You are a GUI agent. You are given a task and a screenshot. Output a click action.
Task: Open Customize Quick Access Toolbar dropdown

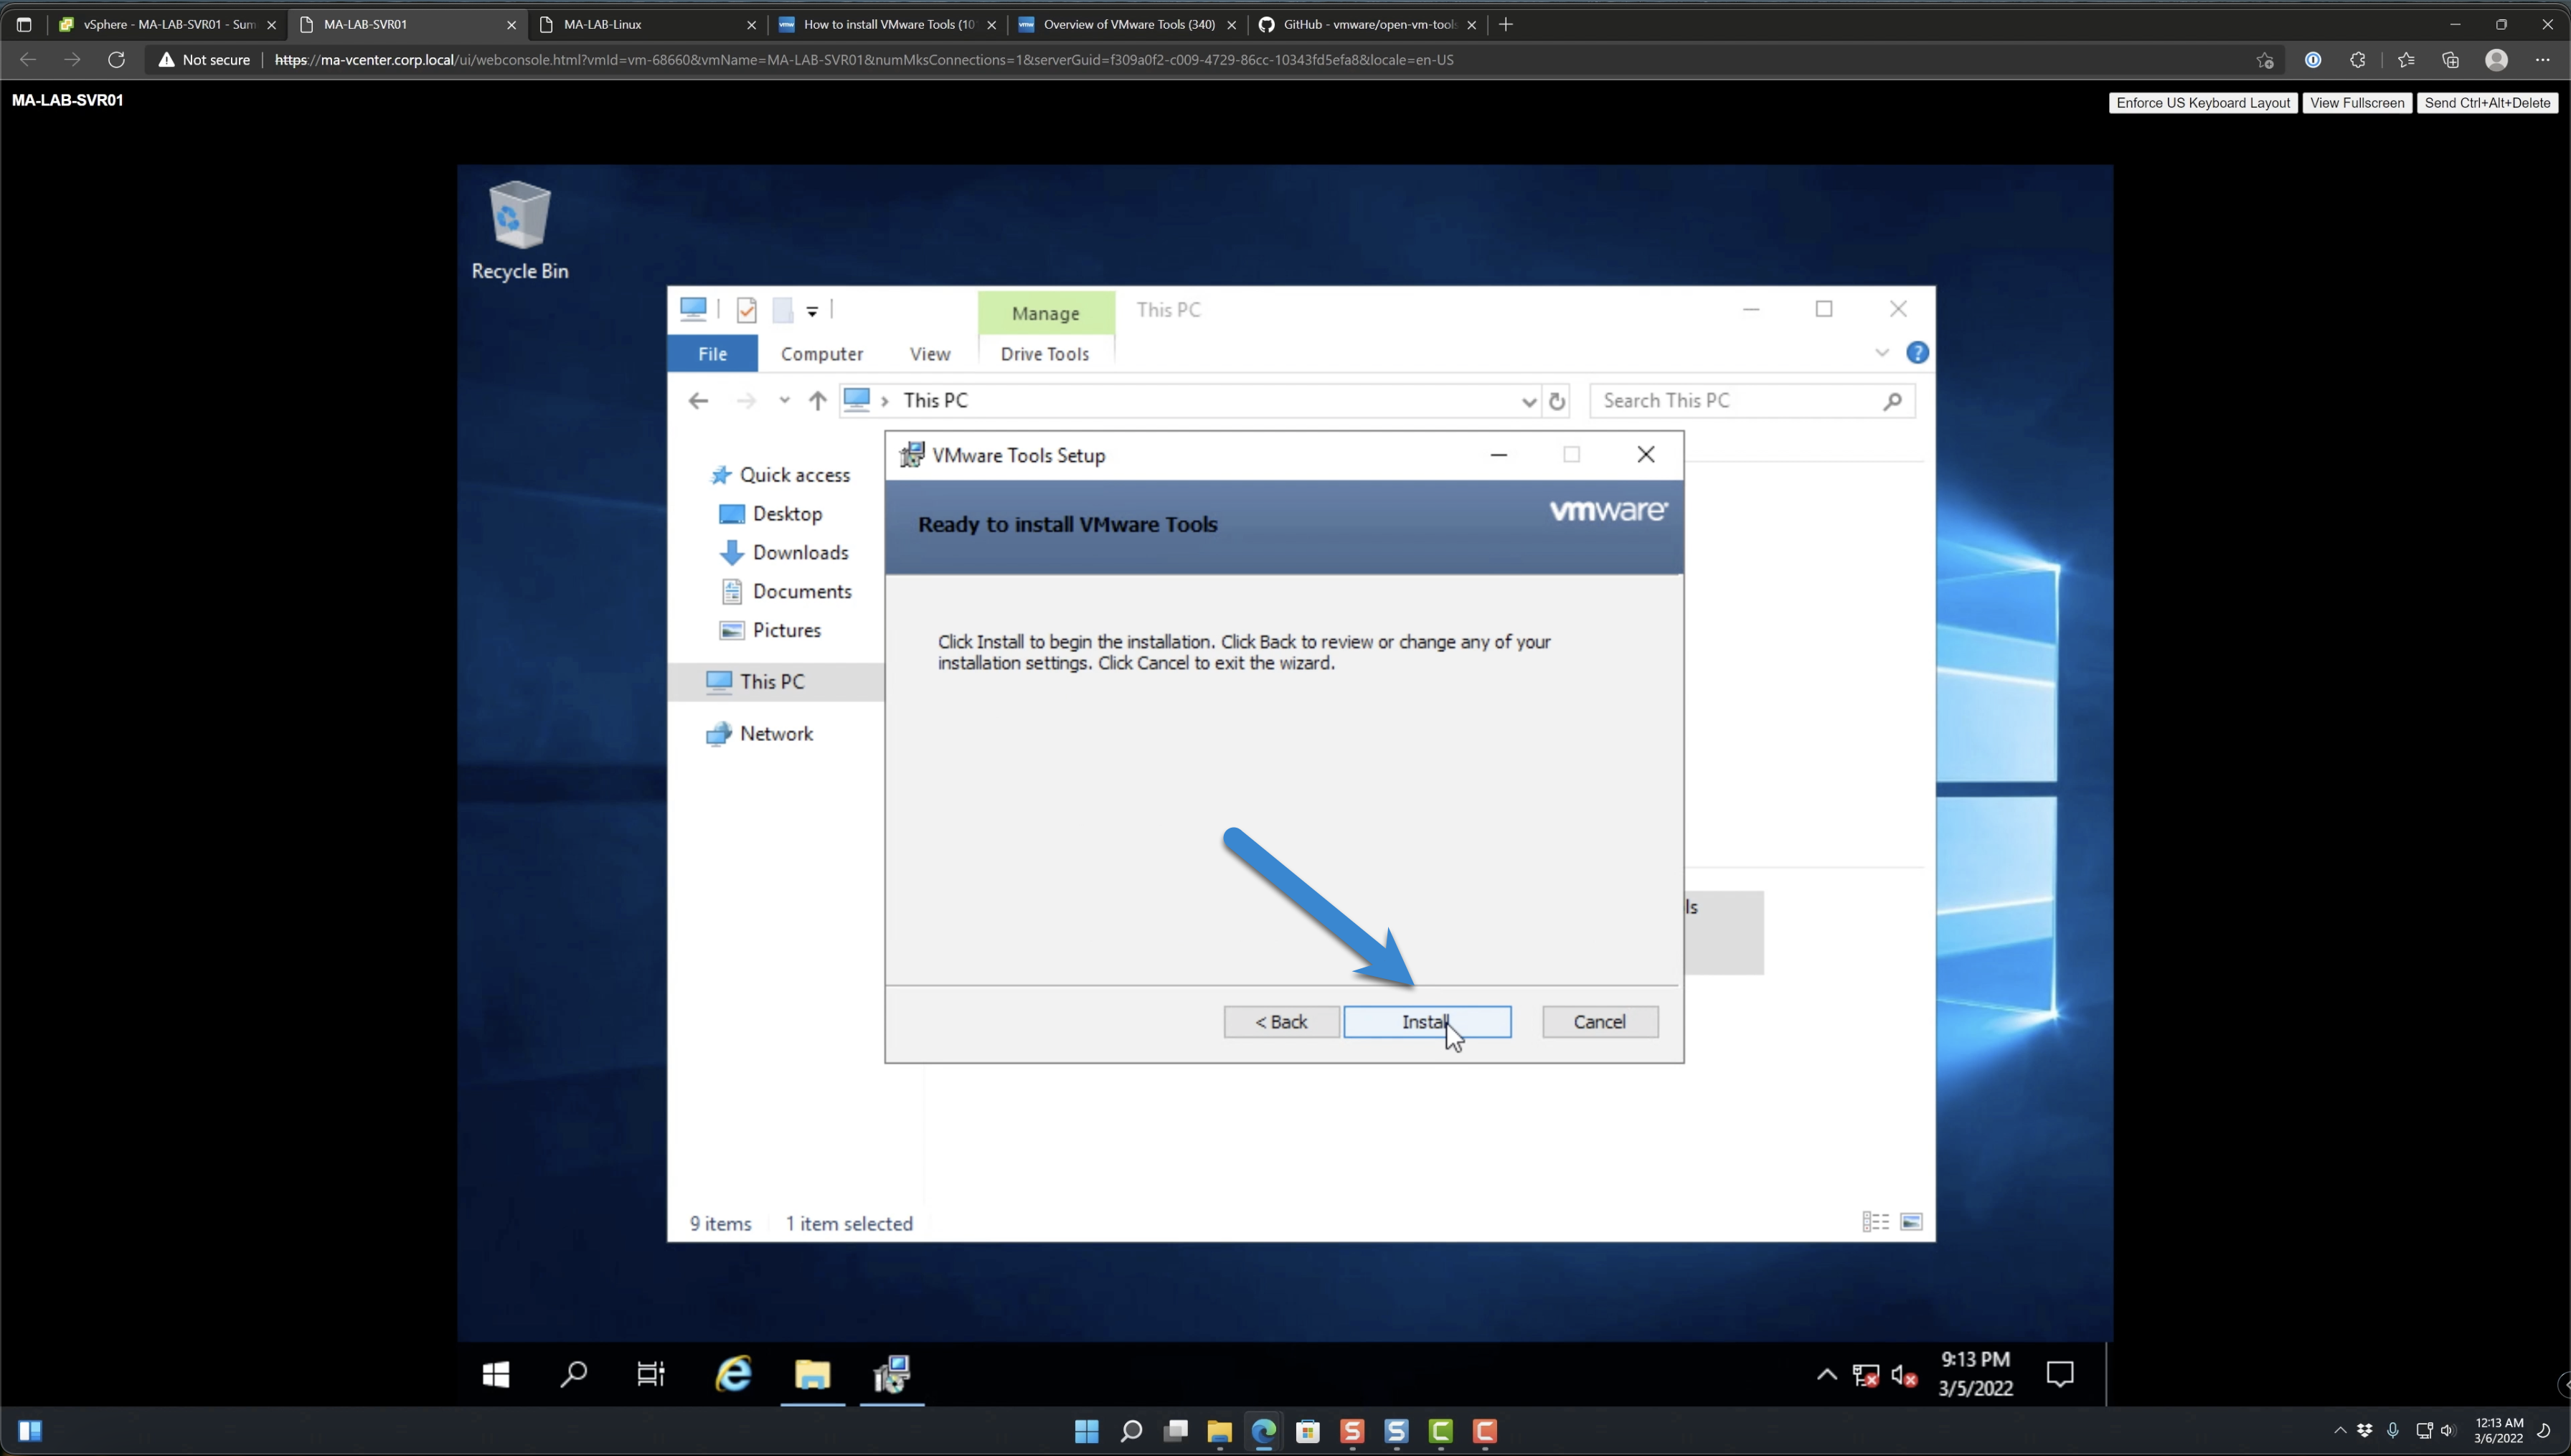coord(812,311)
